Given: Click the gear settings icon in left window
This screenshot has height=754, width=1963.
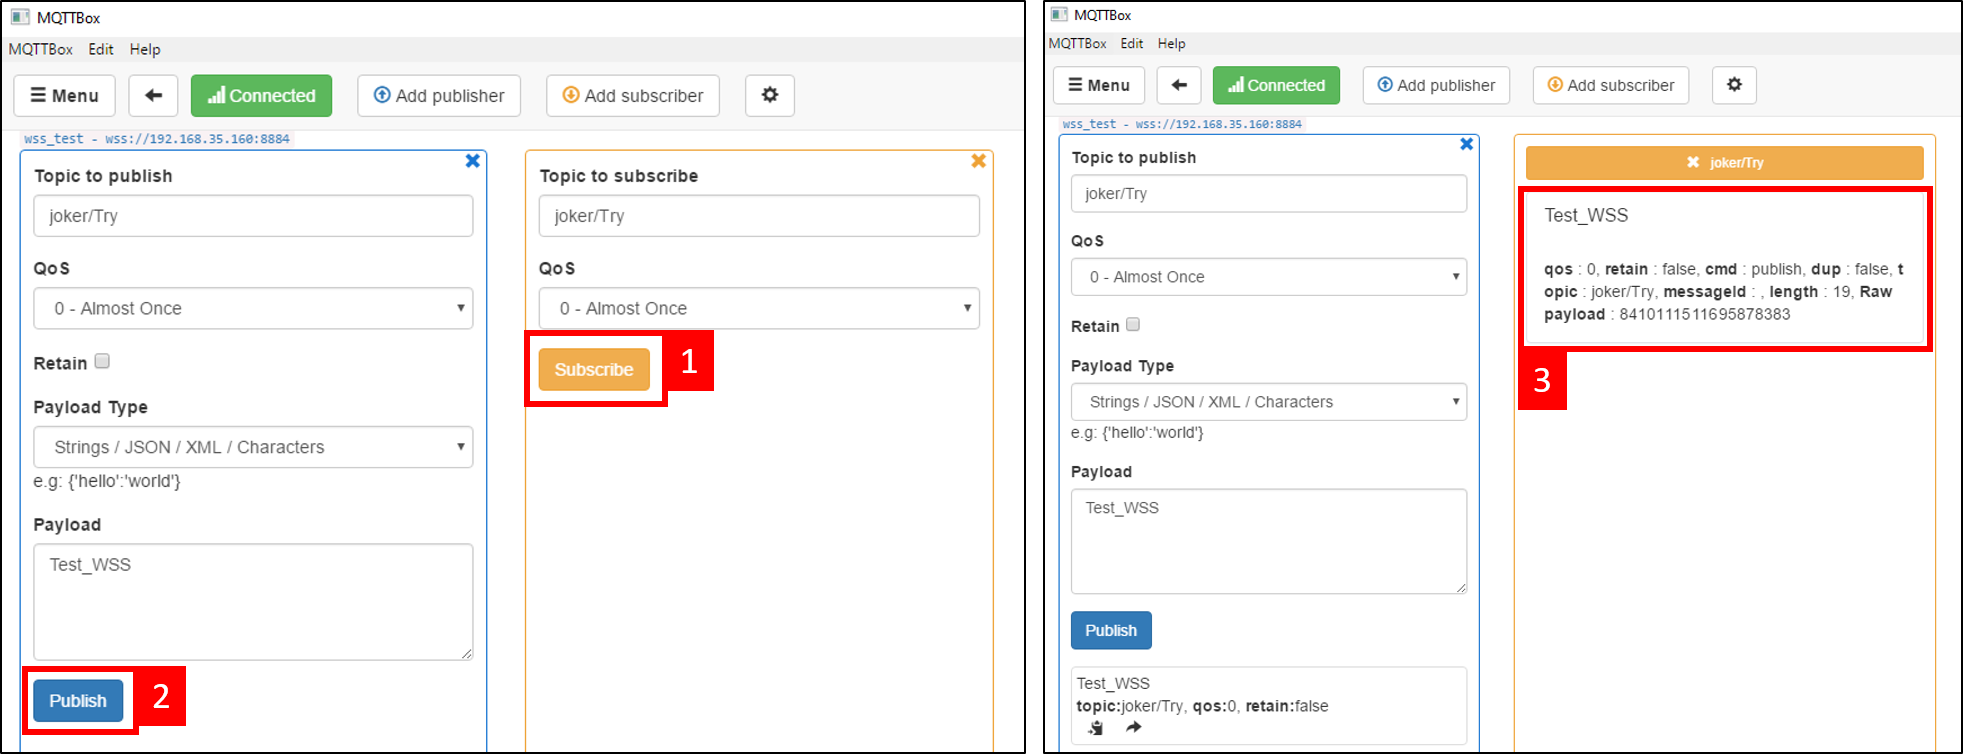Looking at the screenshot, I should coord(769,95).
